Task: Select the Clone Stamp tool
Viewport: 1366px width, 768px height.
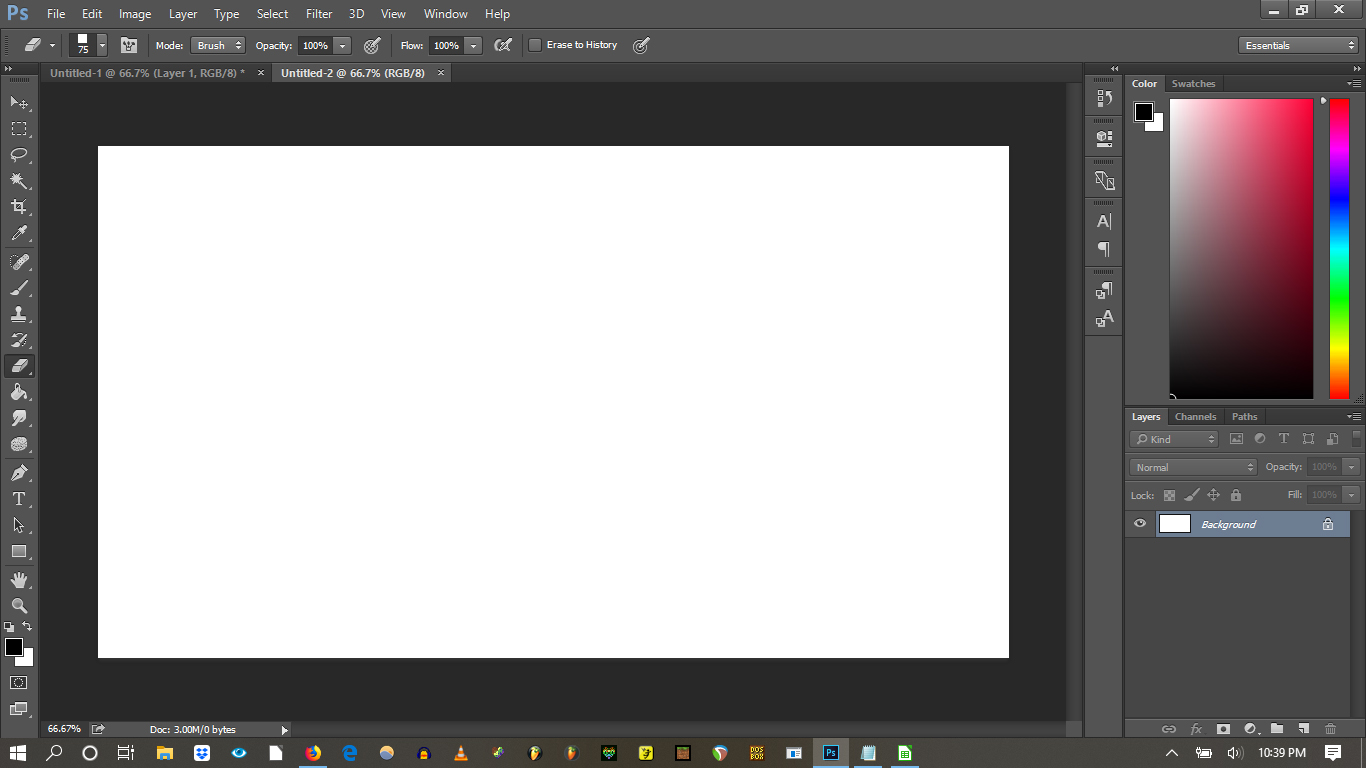Action: [x=19, y=314]
